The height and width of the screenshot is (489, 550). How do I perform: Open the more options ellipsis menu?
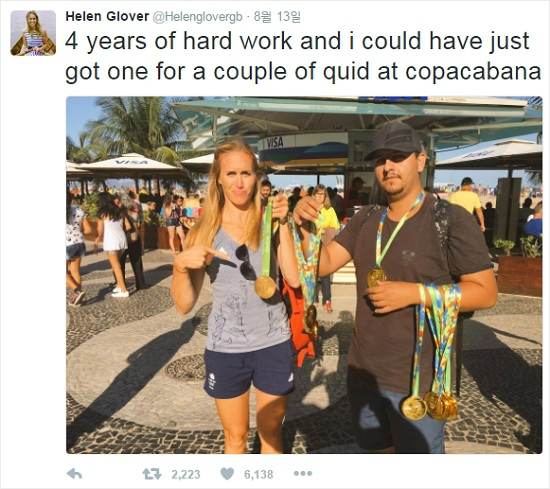(303, 474)
